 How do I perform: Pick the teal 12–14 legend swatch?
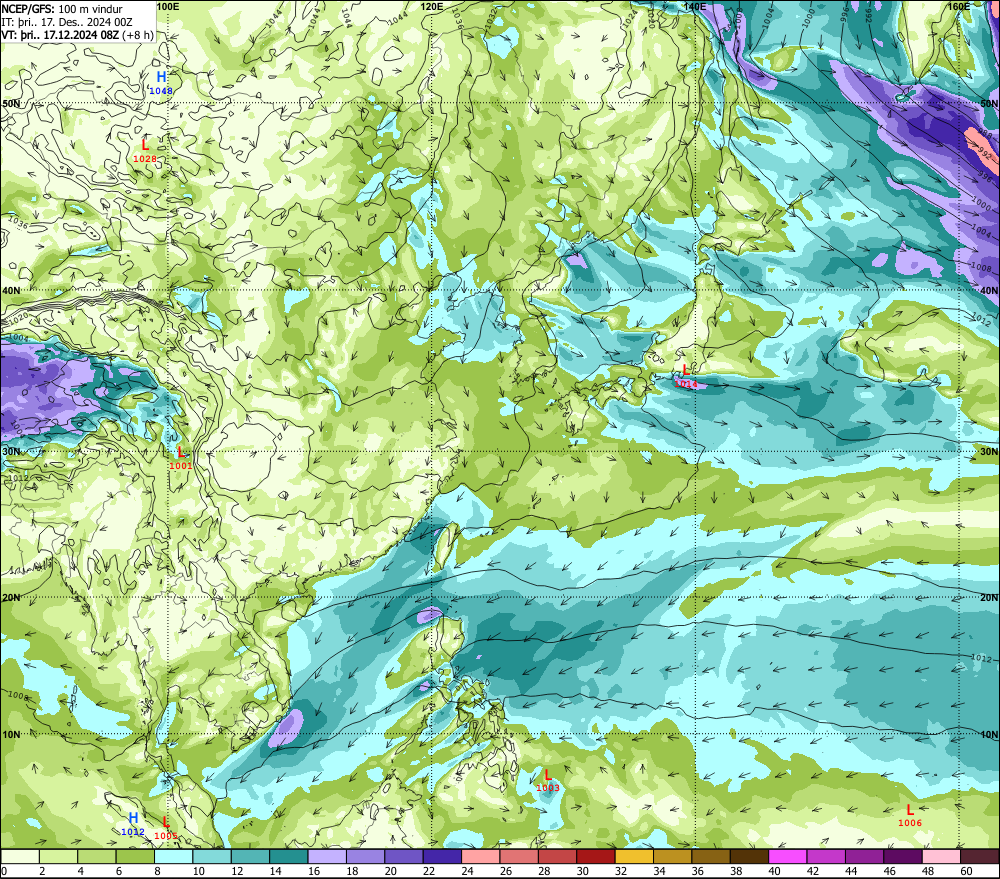pos(250,856)
